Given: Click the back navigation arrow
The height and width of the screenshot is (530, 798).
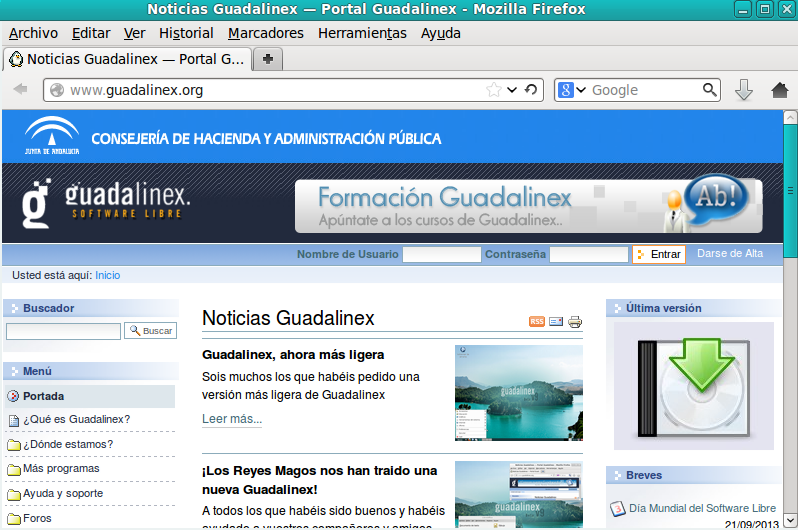Looking at the screenshot, I should pos(20,89).
